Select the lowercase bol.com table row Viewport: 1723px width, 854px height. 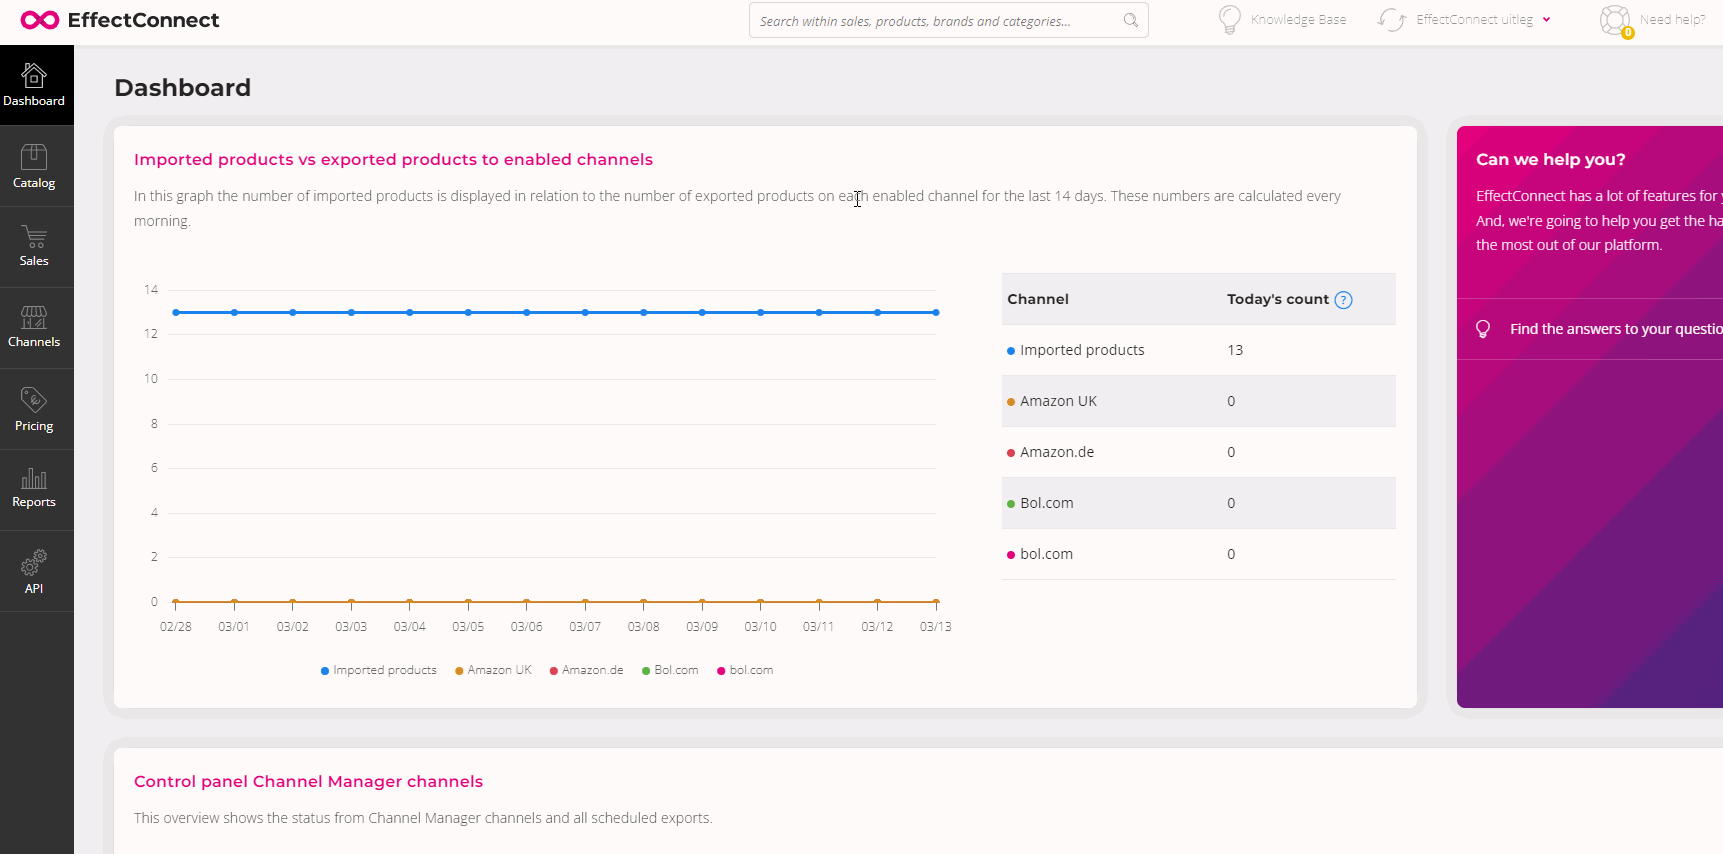pyautogui.click(x=1198, y=554)
